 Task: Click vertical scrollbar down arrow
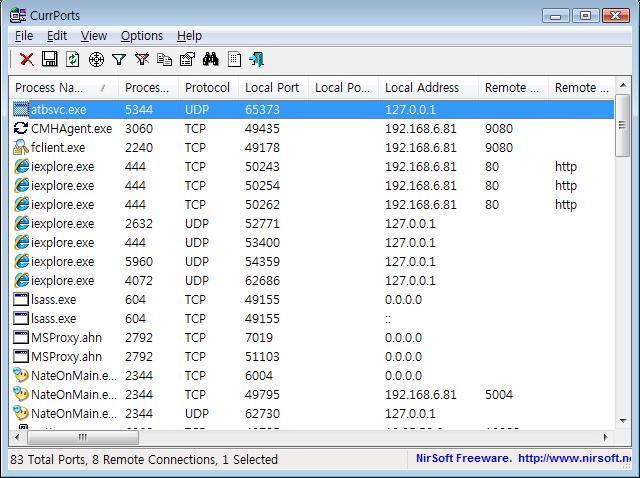tap(623, 420)
